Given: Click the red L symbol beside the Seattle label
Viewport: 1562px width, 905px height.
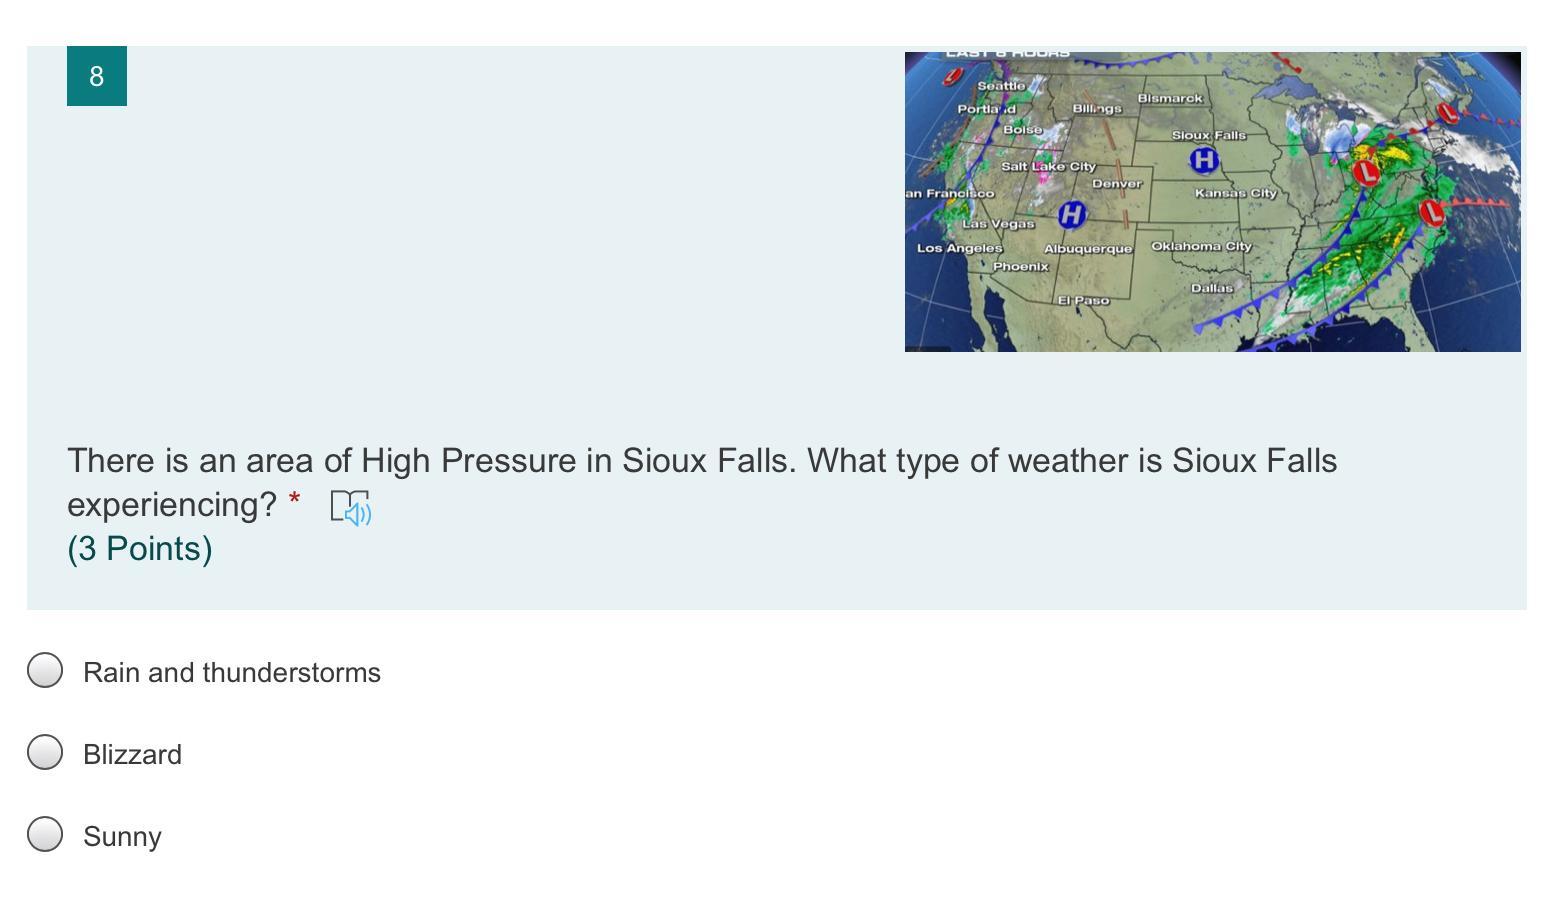Looking at the screenshot, I should 953,76.
